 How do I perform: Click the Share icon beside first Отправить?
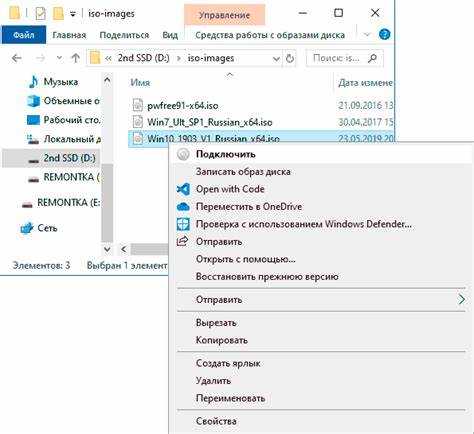pos(183,241)
